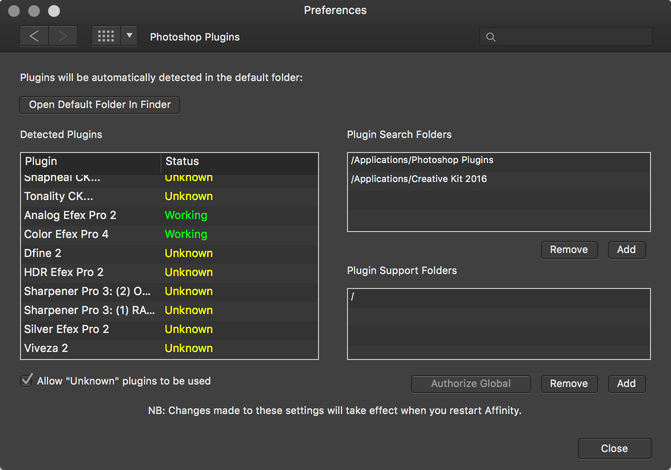
Task: Select the Dfine 2 plugin row
Action: click(169, 253)
